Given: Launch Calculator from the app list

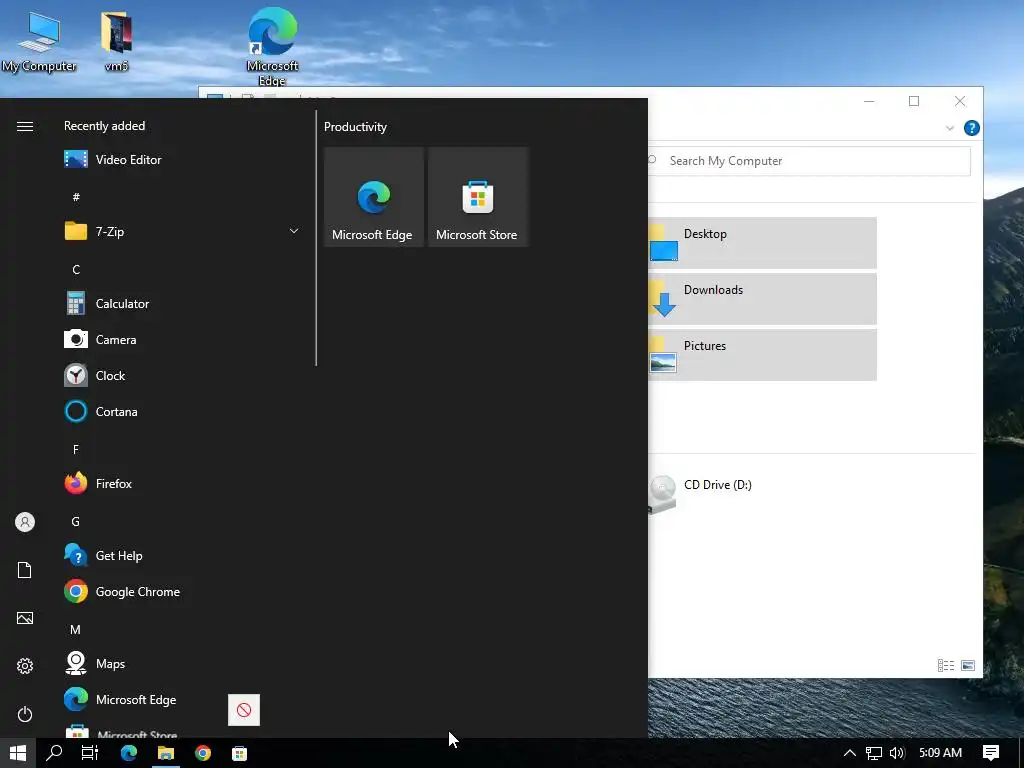Looking at the screenshot, I should tap(180, 304).
